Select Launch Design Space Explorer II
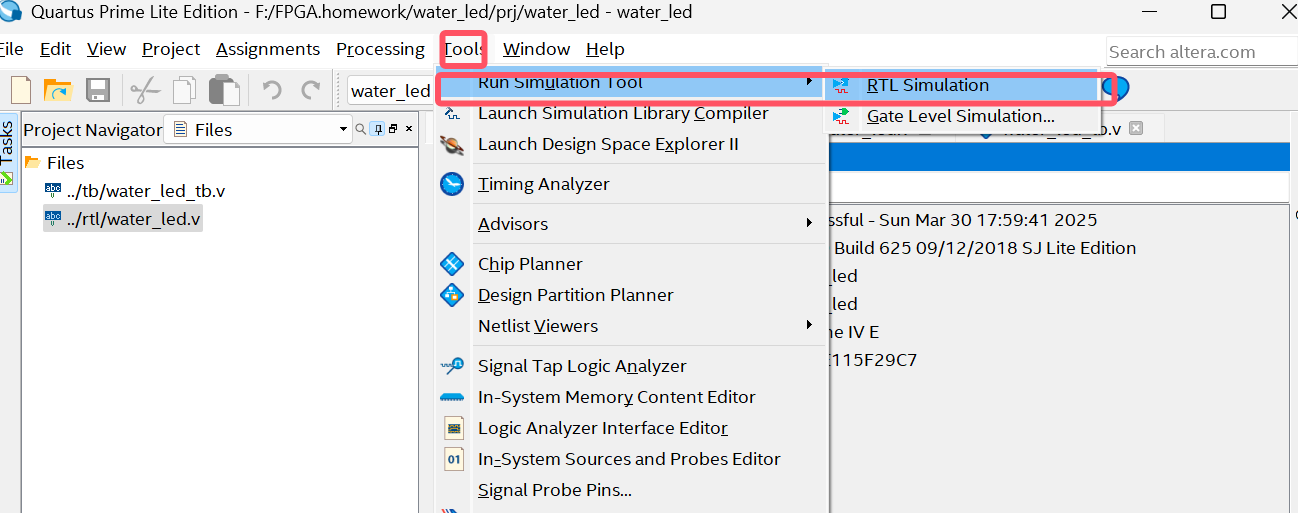Viewport: 1298px width, 513px height. pos(608,145)
